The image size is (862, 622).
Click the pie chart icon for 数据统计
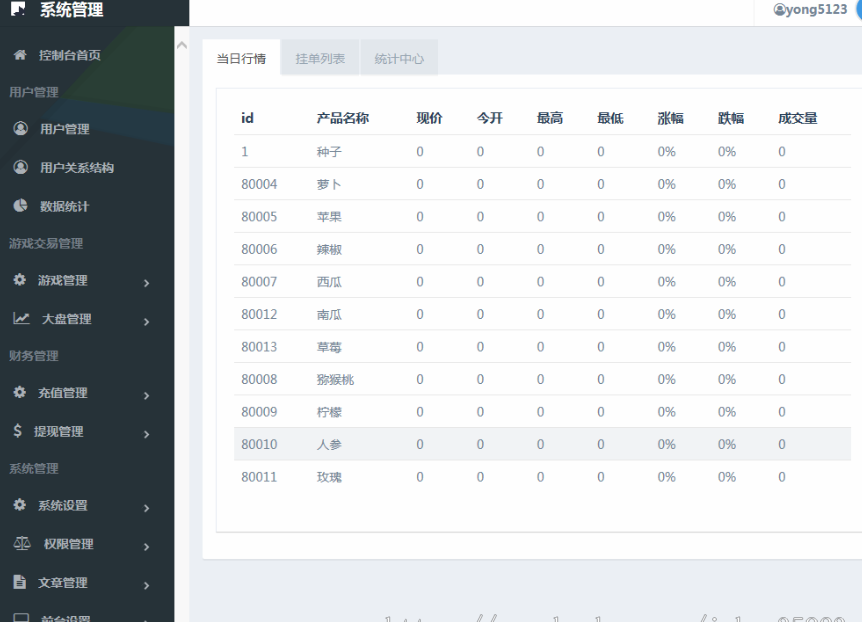tap(20, 206)
